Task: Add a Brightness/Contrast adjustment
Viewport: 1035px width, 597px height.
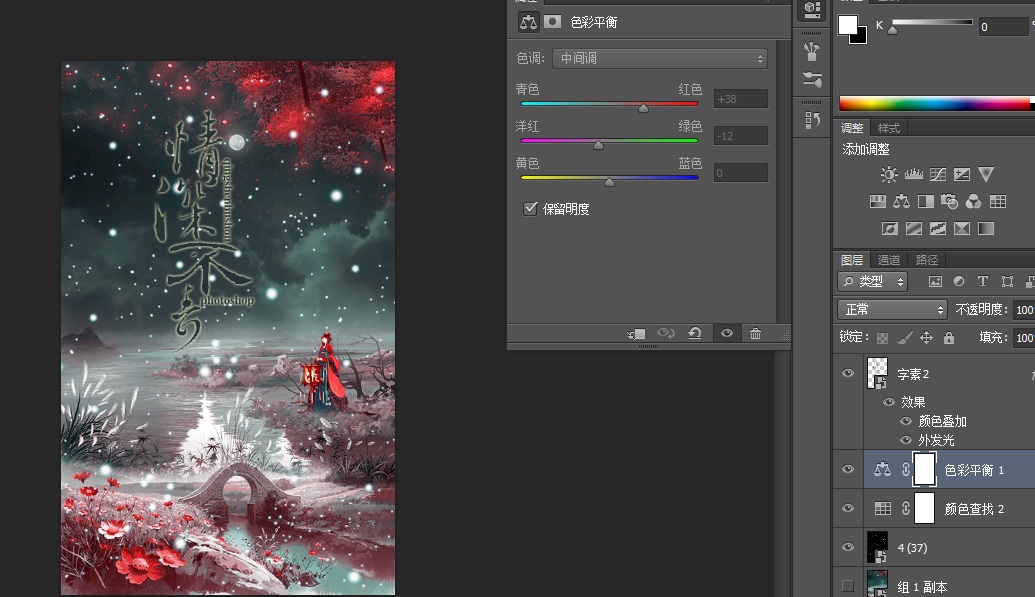Action: click(889, 174)
